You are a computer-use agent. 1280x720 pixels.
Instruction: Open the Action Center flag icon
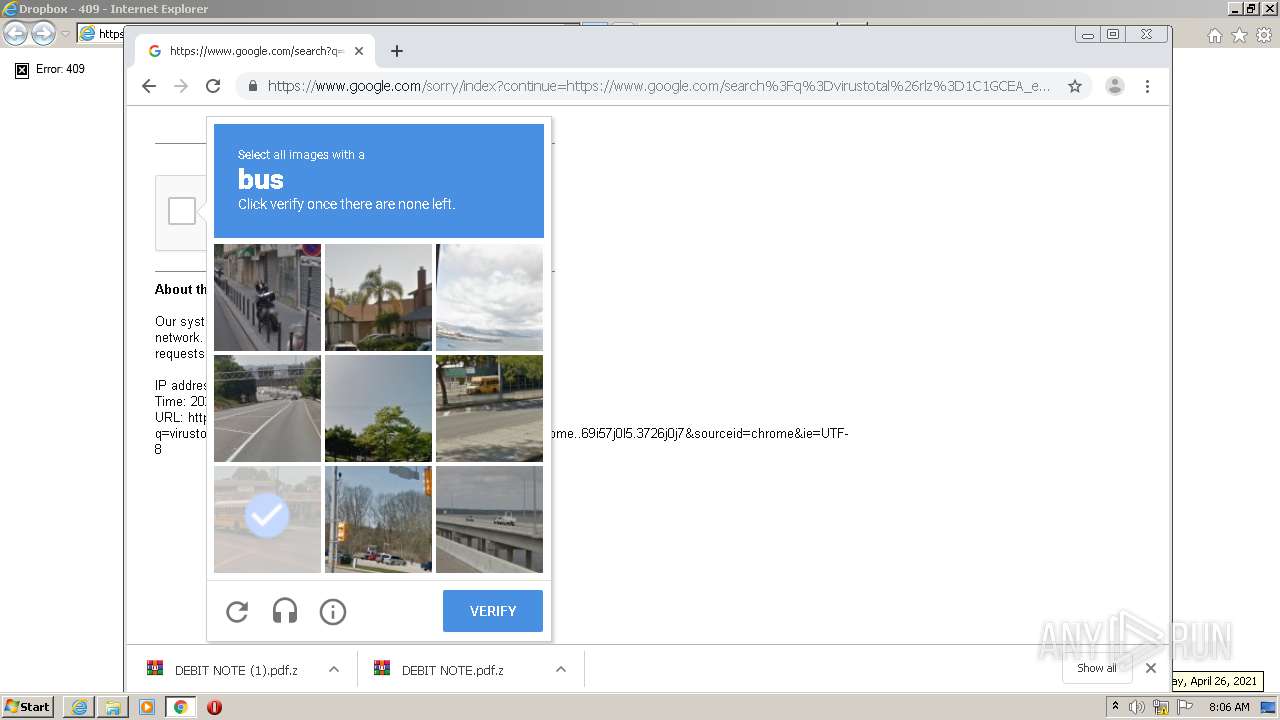[x=1185, y=707]
